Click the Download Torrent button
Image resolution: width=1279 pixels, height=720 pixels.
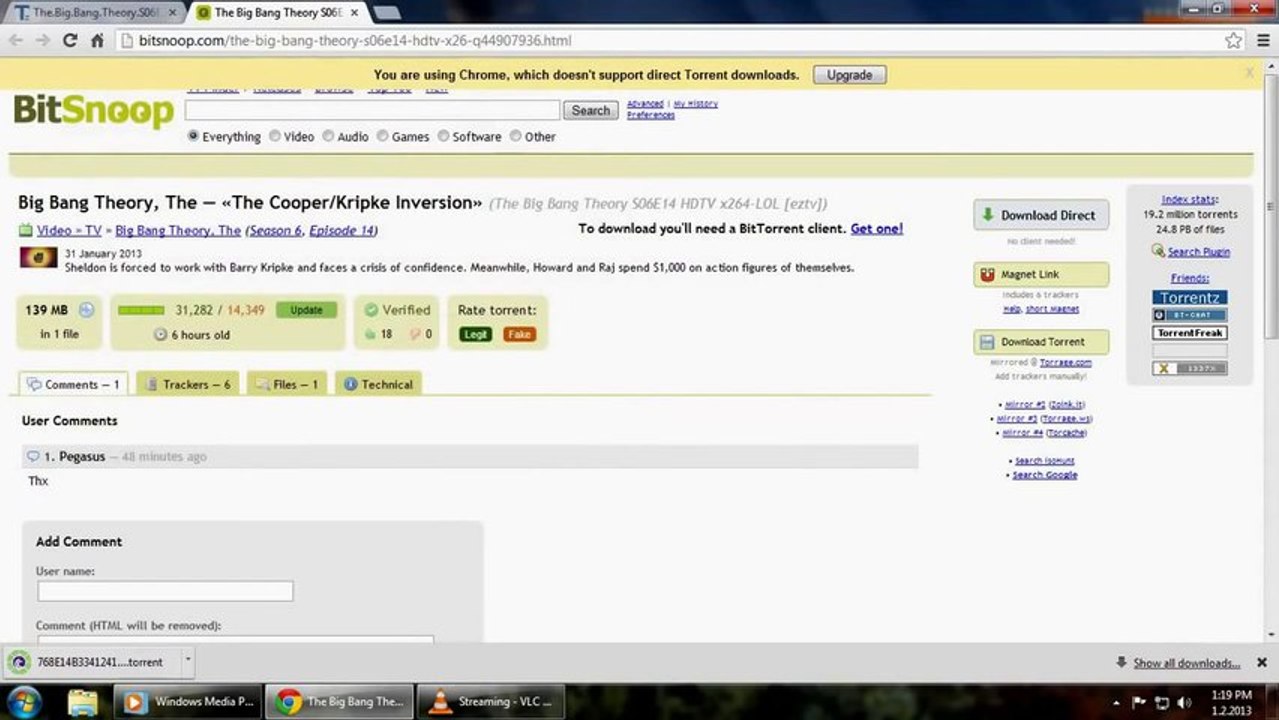pos(1041,342)
